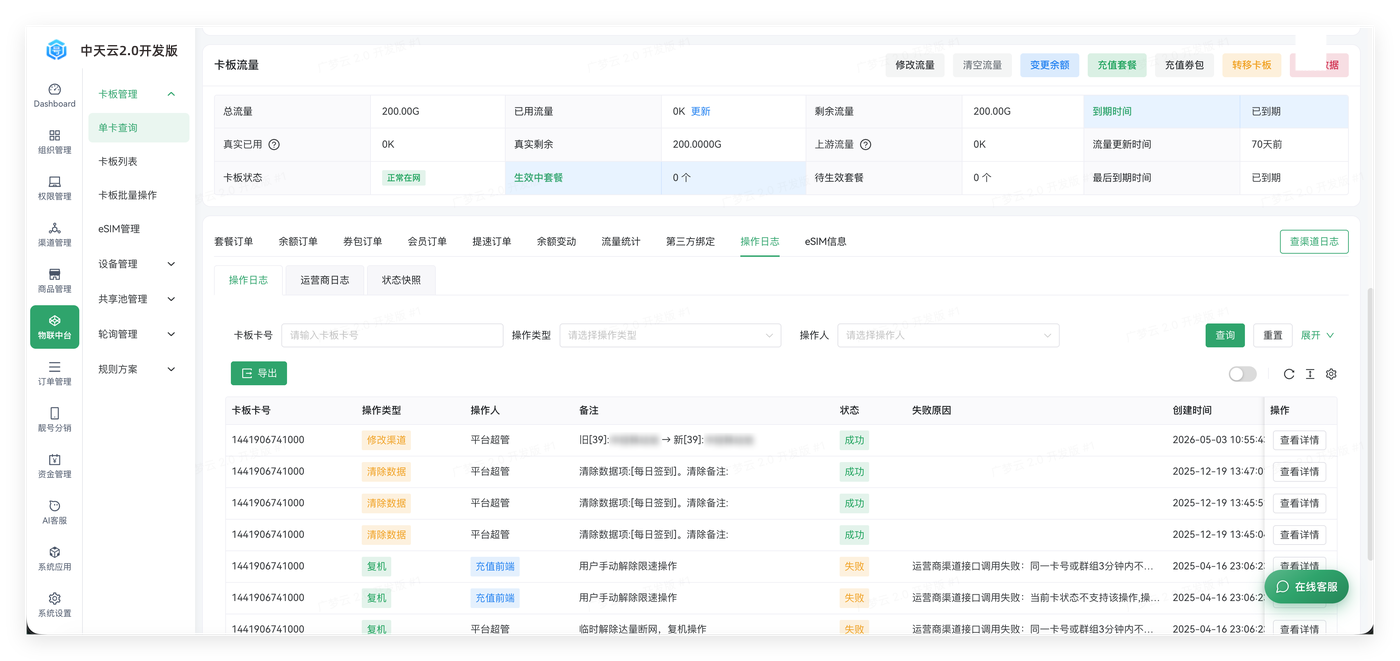Open the 操作类型 dropdown
1400x661 pixels.
pyautogui.click(x=670, y=335)
